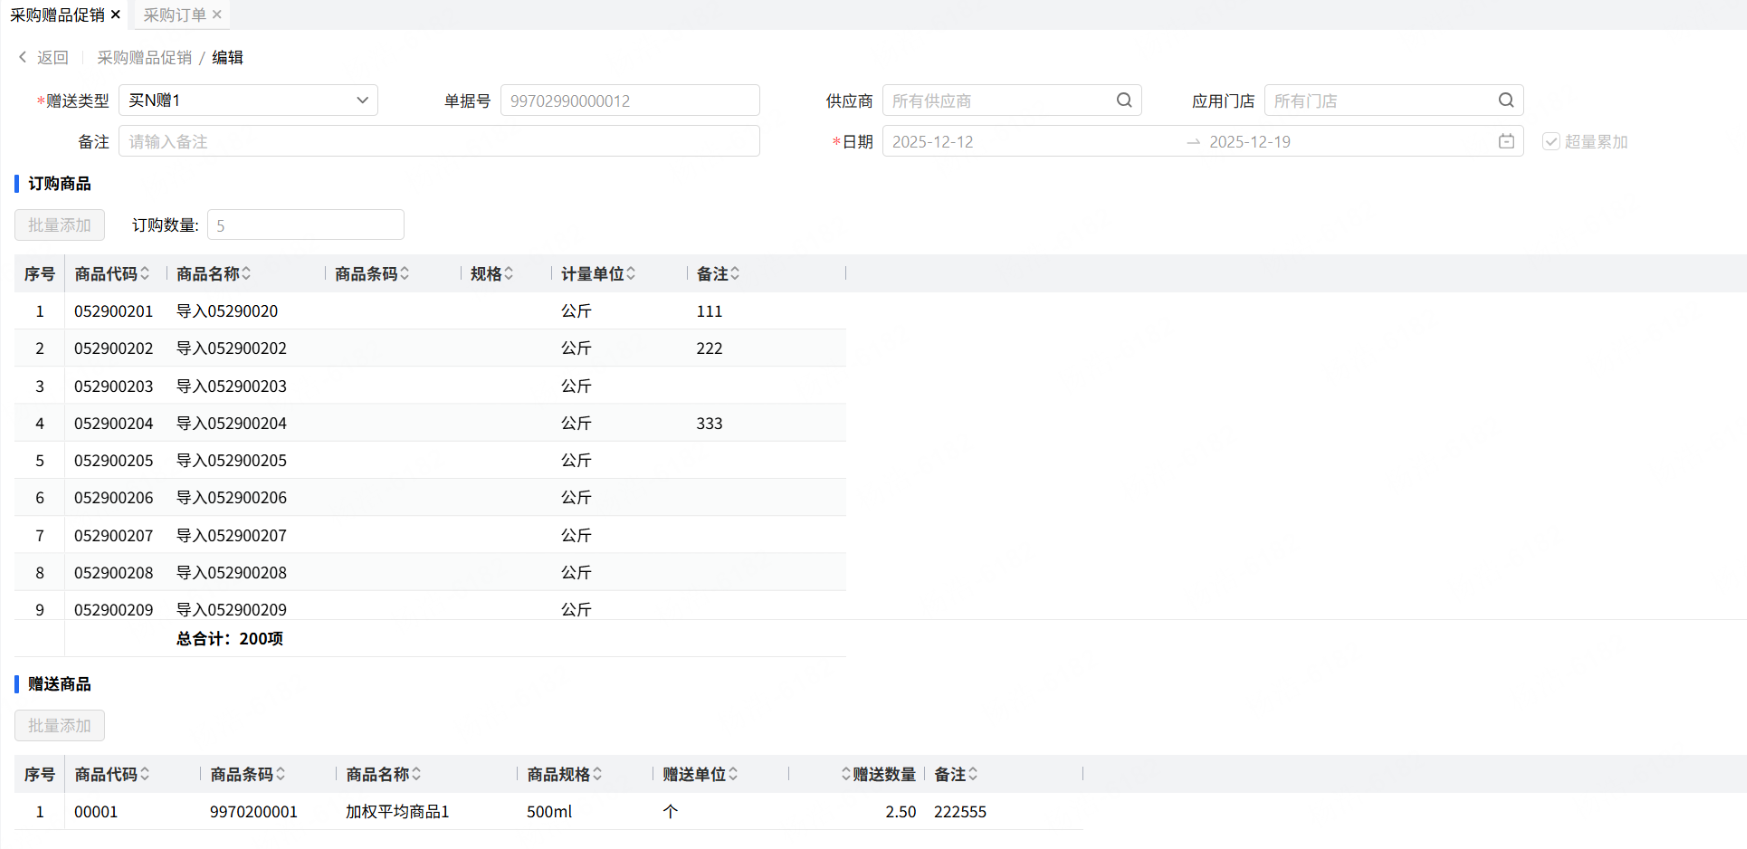Click gift name 加权平均商品1
Image resolution: width=1747 pixels, height=849 pixels.
click(x=397, y=812)
